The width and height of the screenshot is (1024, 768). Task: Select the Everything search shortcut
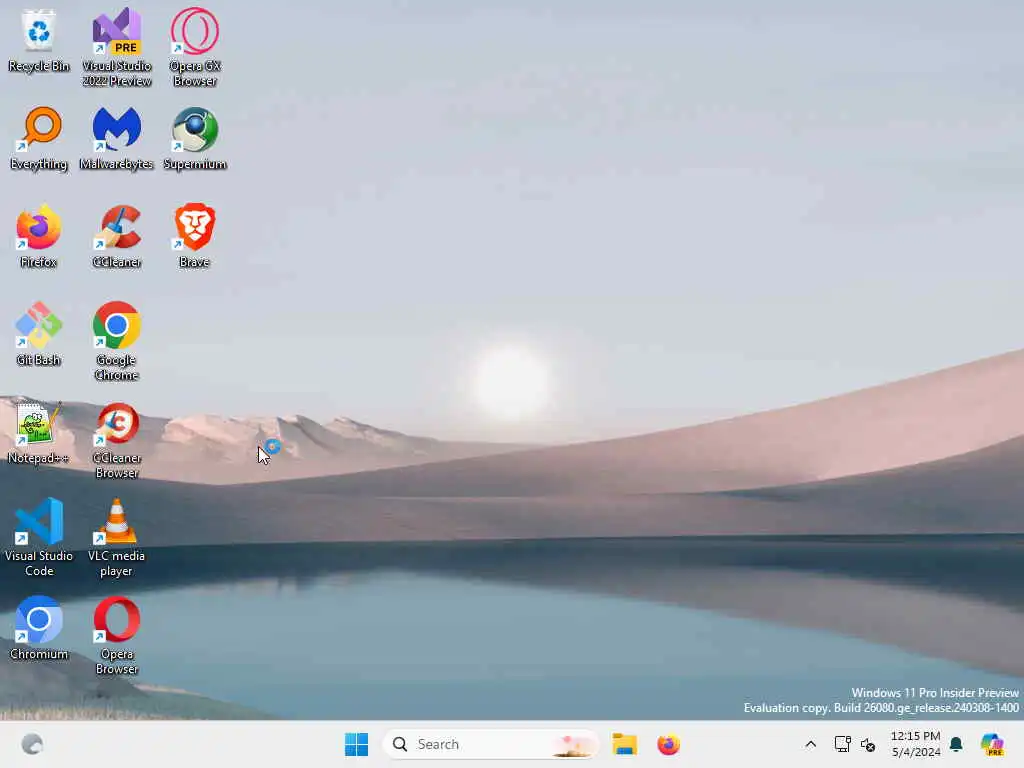39,138
